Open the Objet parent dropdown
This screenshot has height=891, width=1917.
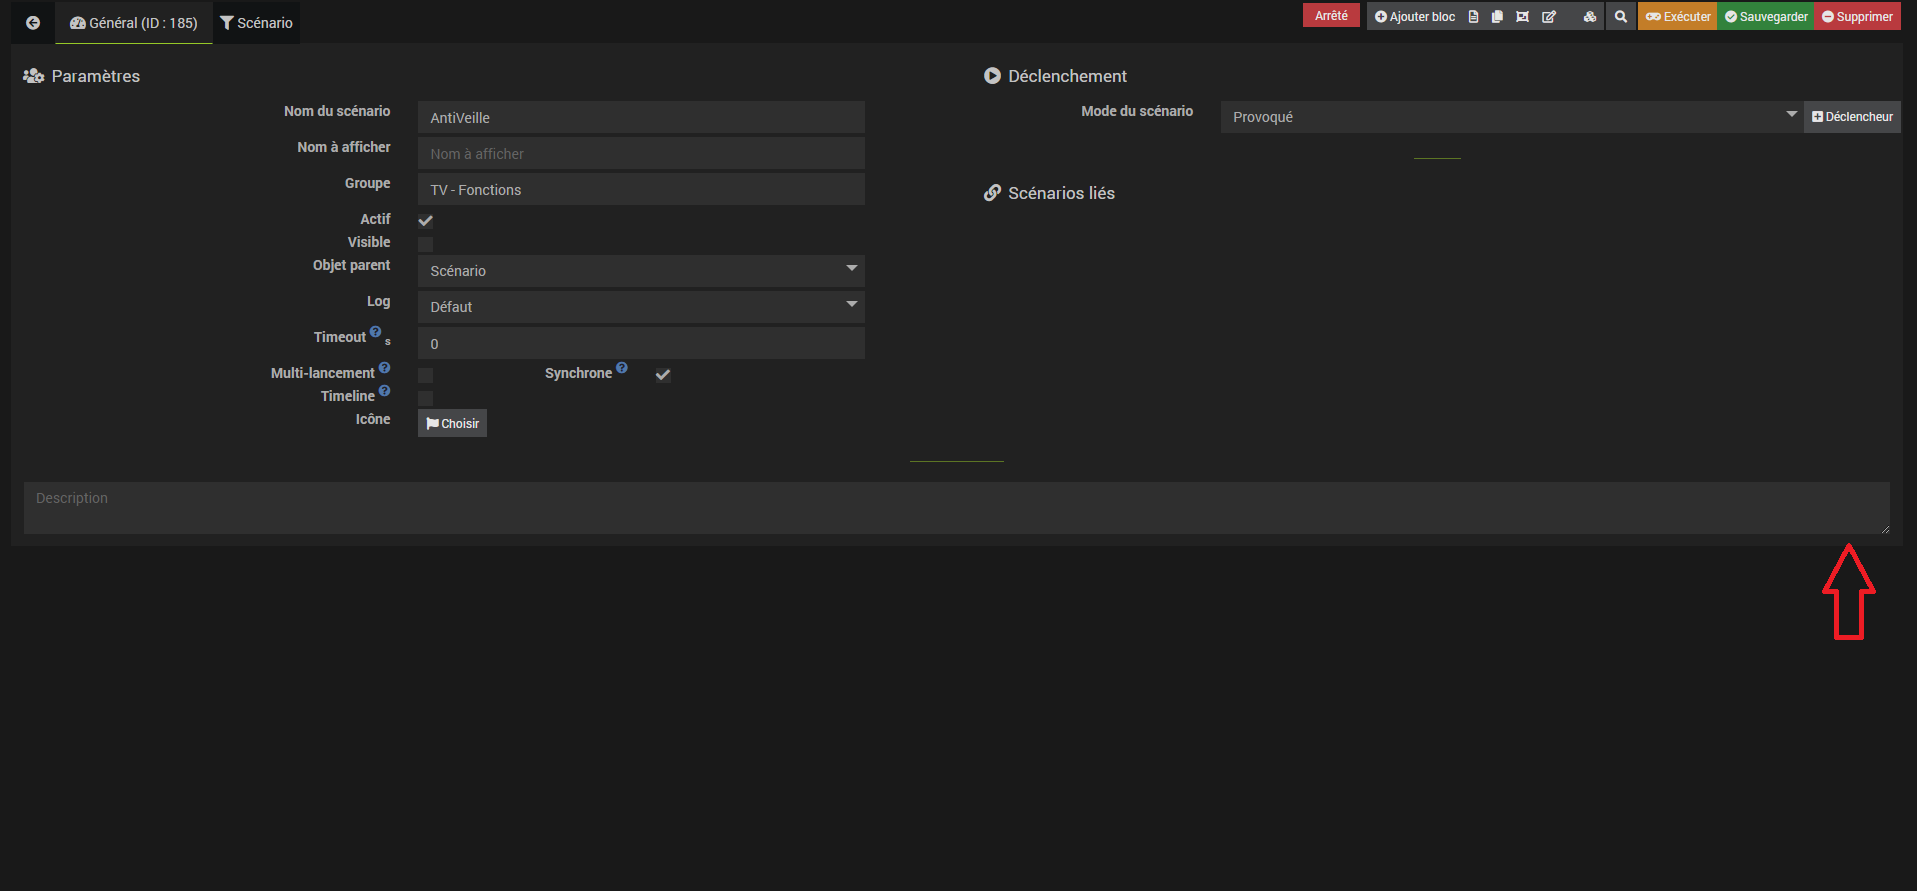click(641, 271)
